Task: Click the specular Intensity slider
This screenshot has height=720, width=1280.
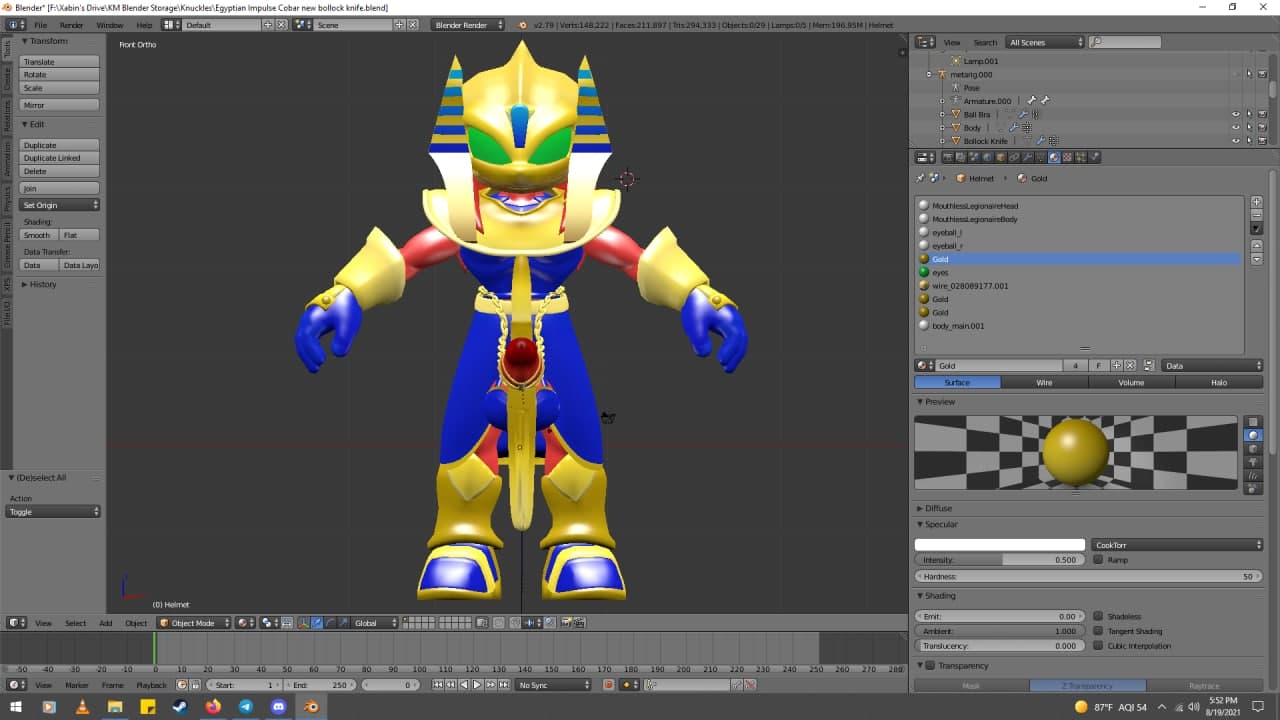Action: pos(999,560)
